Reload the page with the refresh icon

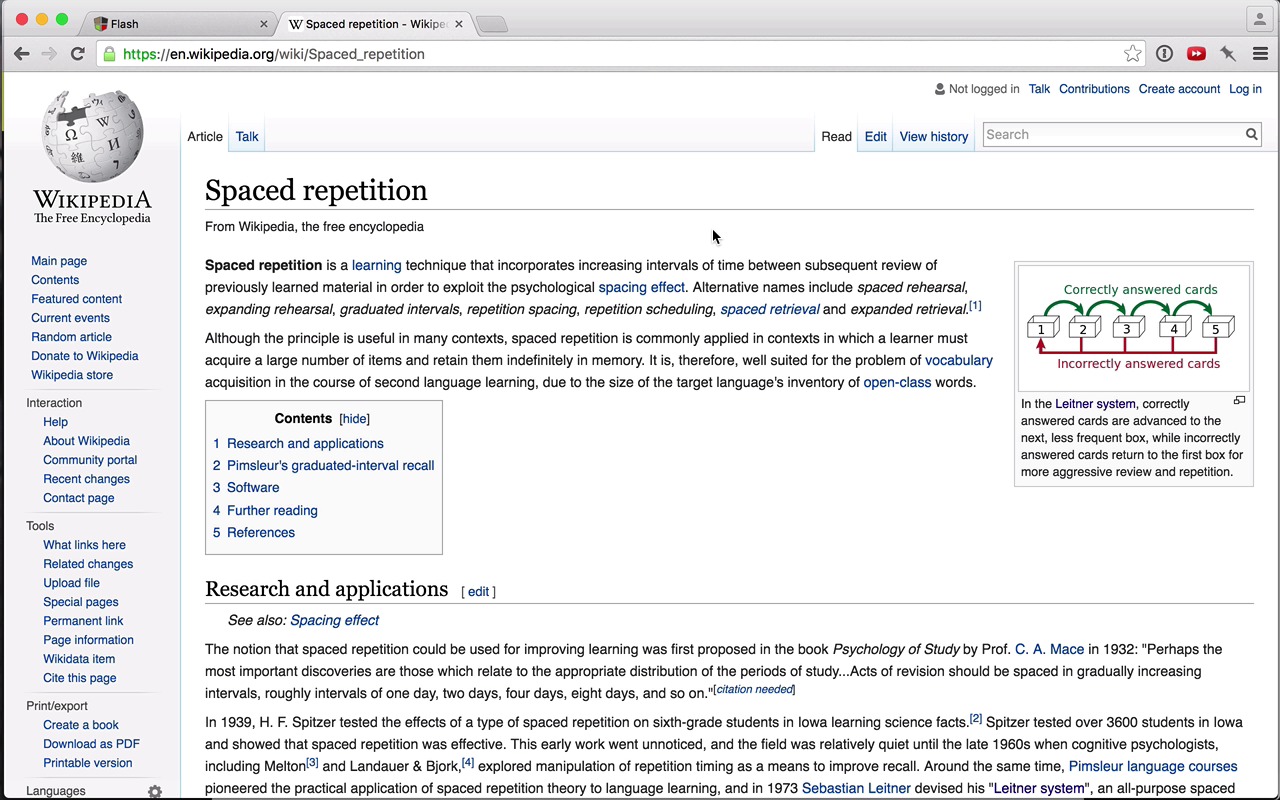pyautogui.click(x=77, y=54)
